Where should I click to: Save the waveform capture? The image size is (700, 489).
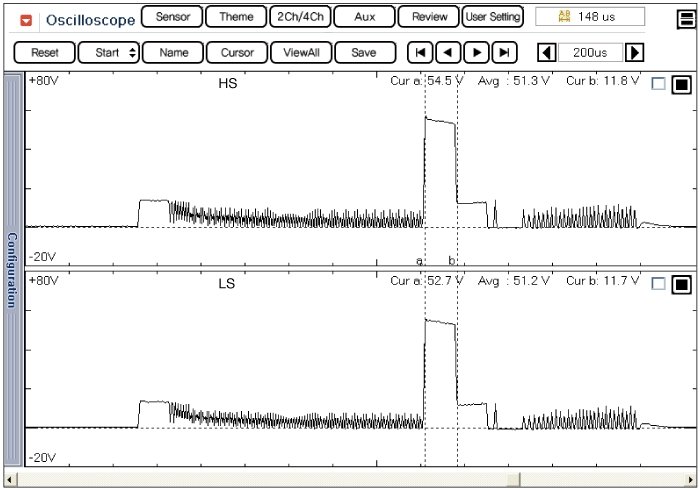point(365,53)
